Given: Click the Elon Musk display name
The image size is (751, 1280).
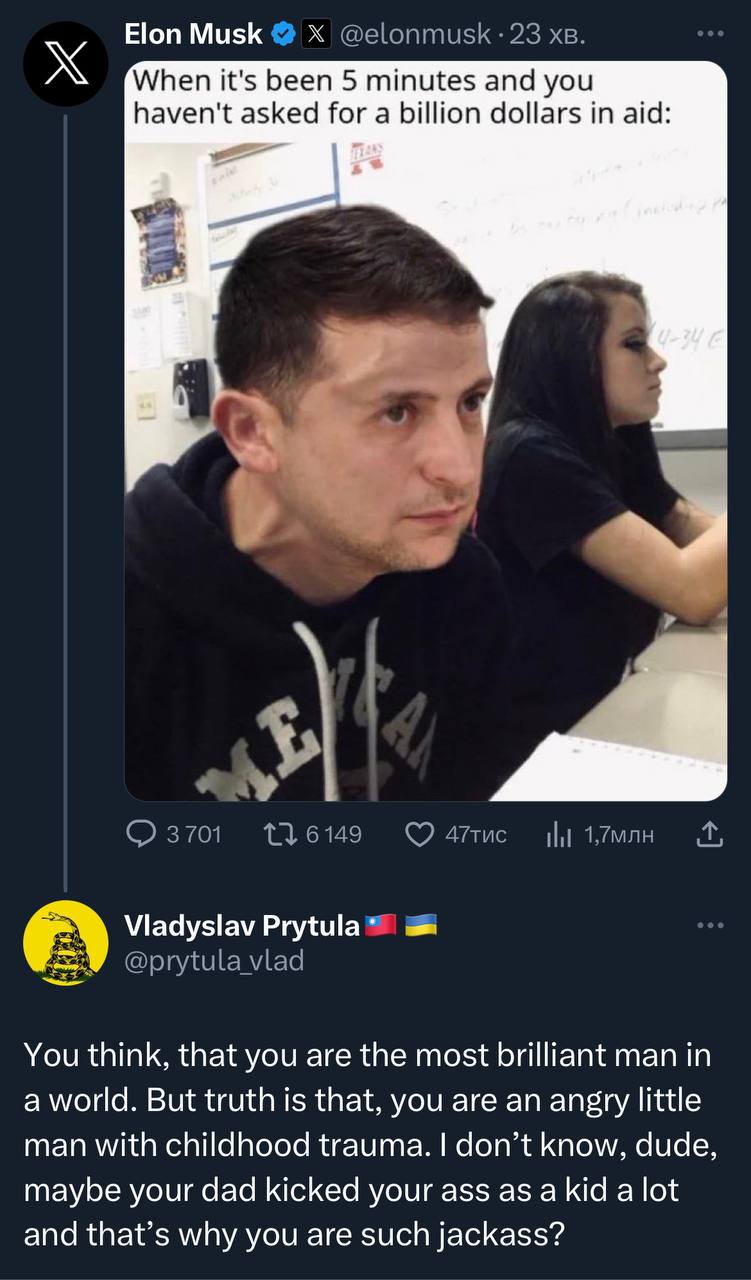Looking at the screenshot, I should (x=193, y=35).
